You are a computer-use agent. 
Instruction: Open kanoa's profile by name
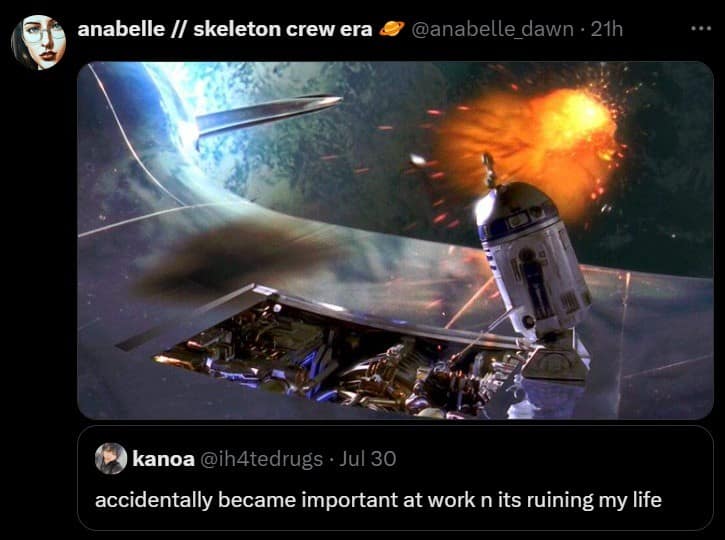(163, 459)
